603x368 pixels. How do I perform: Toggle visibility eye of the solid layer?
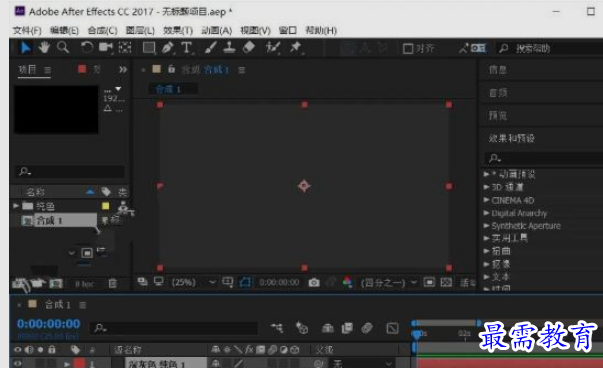(18, 363)
